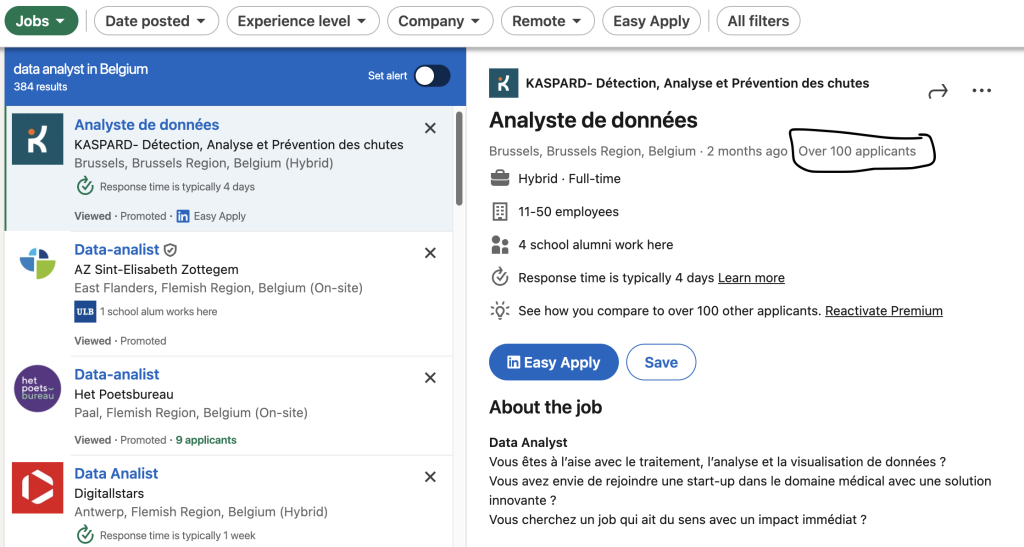Click the response time checkmark icon under KASPARD

(x=85, y=187)
